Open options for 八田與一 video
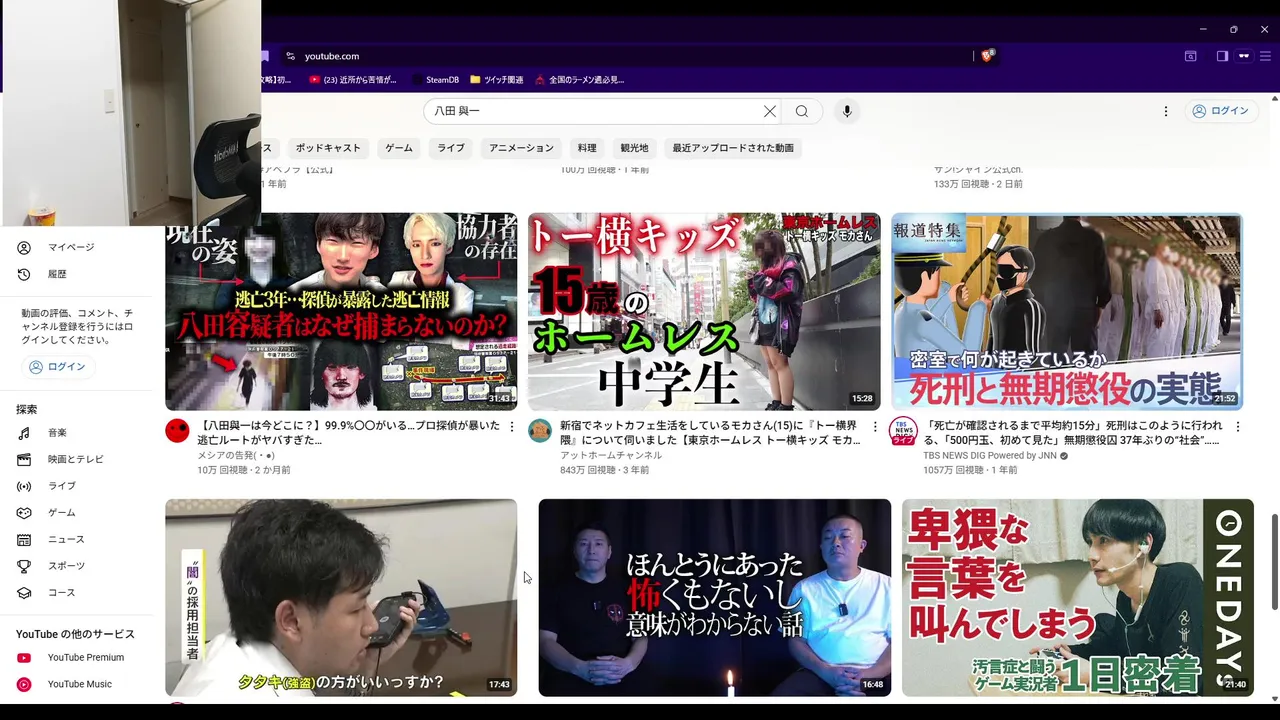1280x720 pixels. click(x=511, y=427)
